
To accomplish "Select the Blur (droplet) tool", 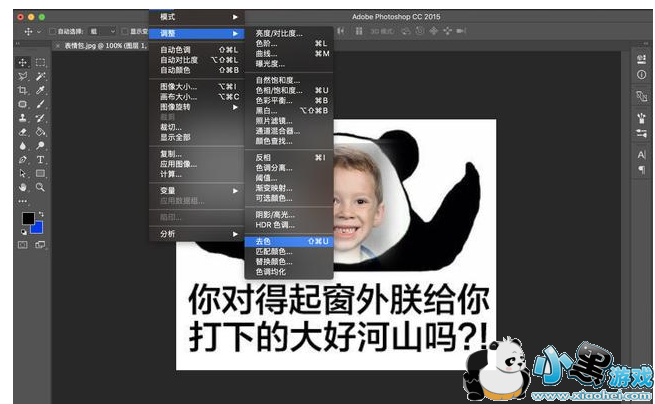I will click(x=23, y=145).
